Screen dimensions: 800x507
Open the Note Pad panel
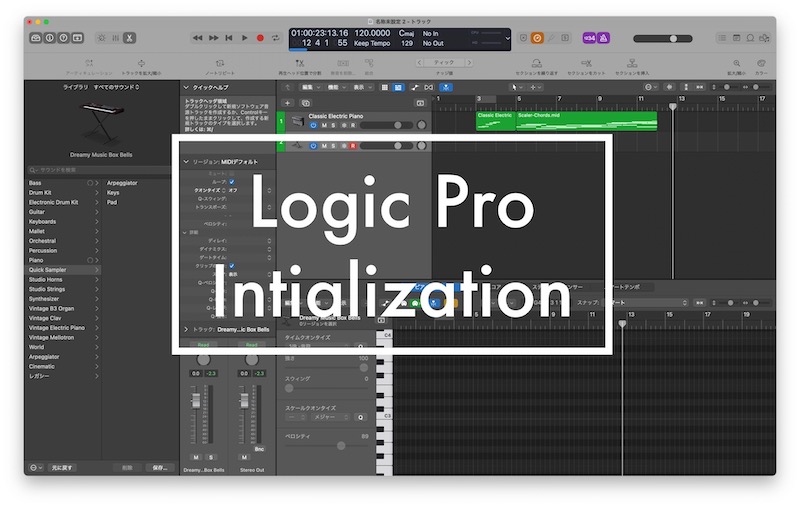coord(736,38)
